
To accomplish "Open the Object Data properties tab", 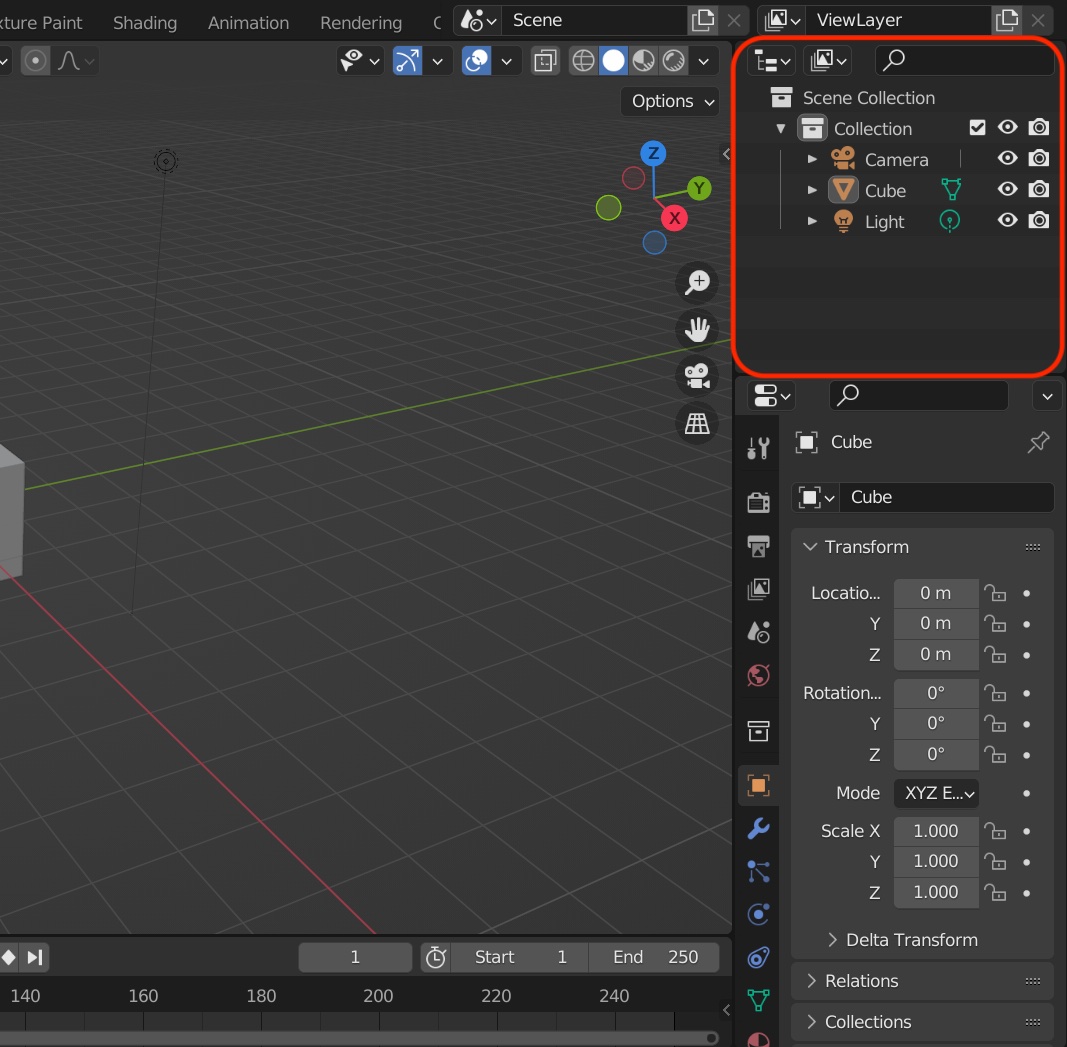I will point(758,1000).
